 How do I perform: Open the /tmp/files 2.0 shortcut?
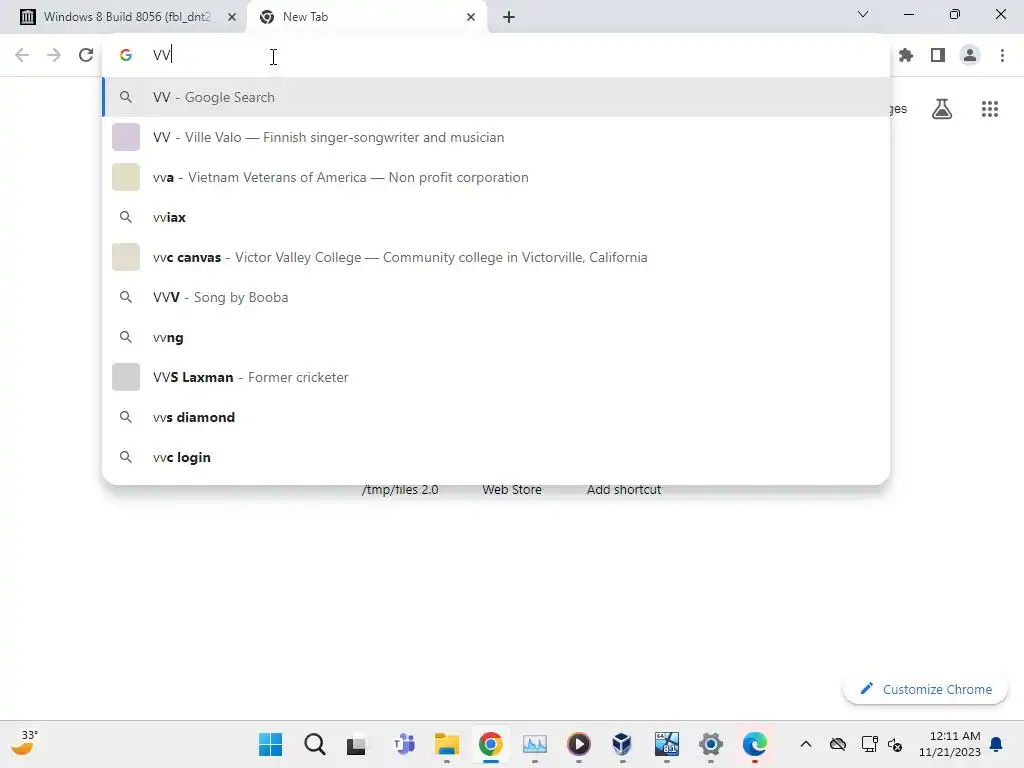click(x=400, y=490)
